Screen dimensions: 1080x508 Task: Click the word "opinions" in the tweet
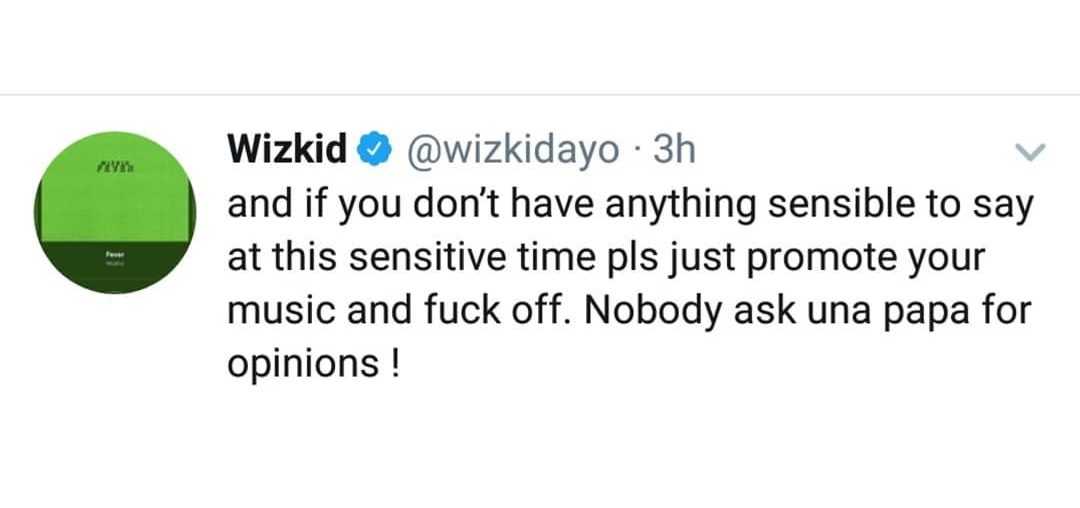coord(301,362)
